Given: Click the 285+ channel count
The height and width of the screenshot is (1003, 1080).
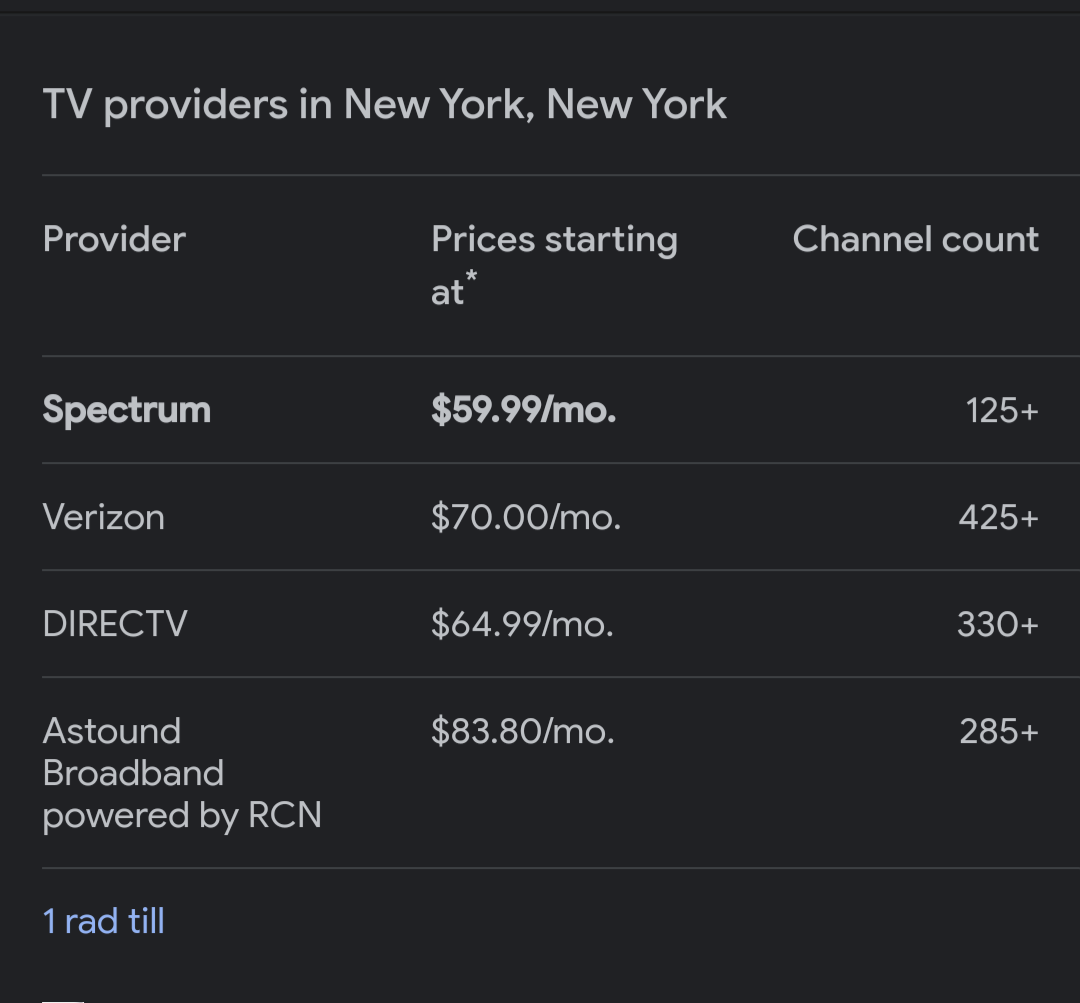Looking at the screenshot, I should [999, 731].
